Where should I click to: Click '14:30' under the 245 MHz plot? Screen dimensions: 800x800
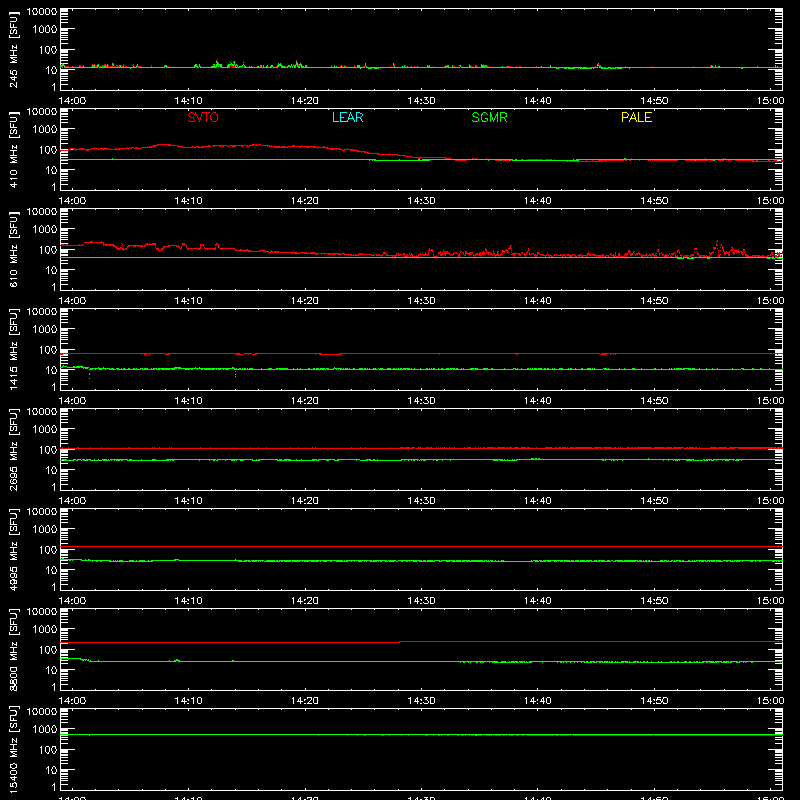click(x=421, y=101)
